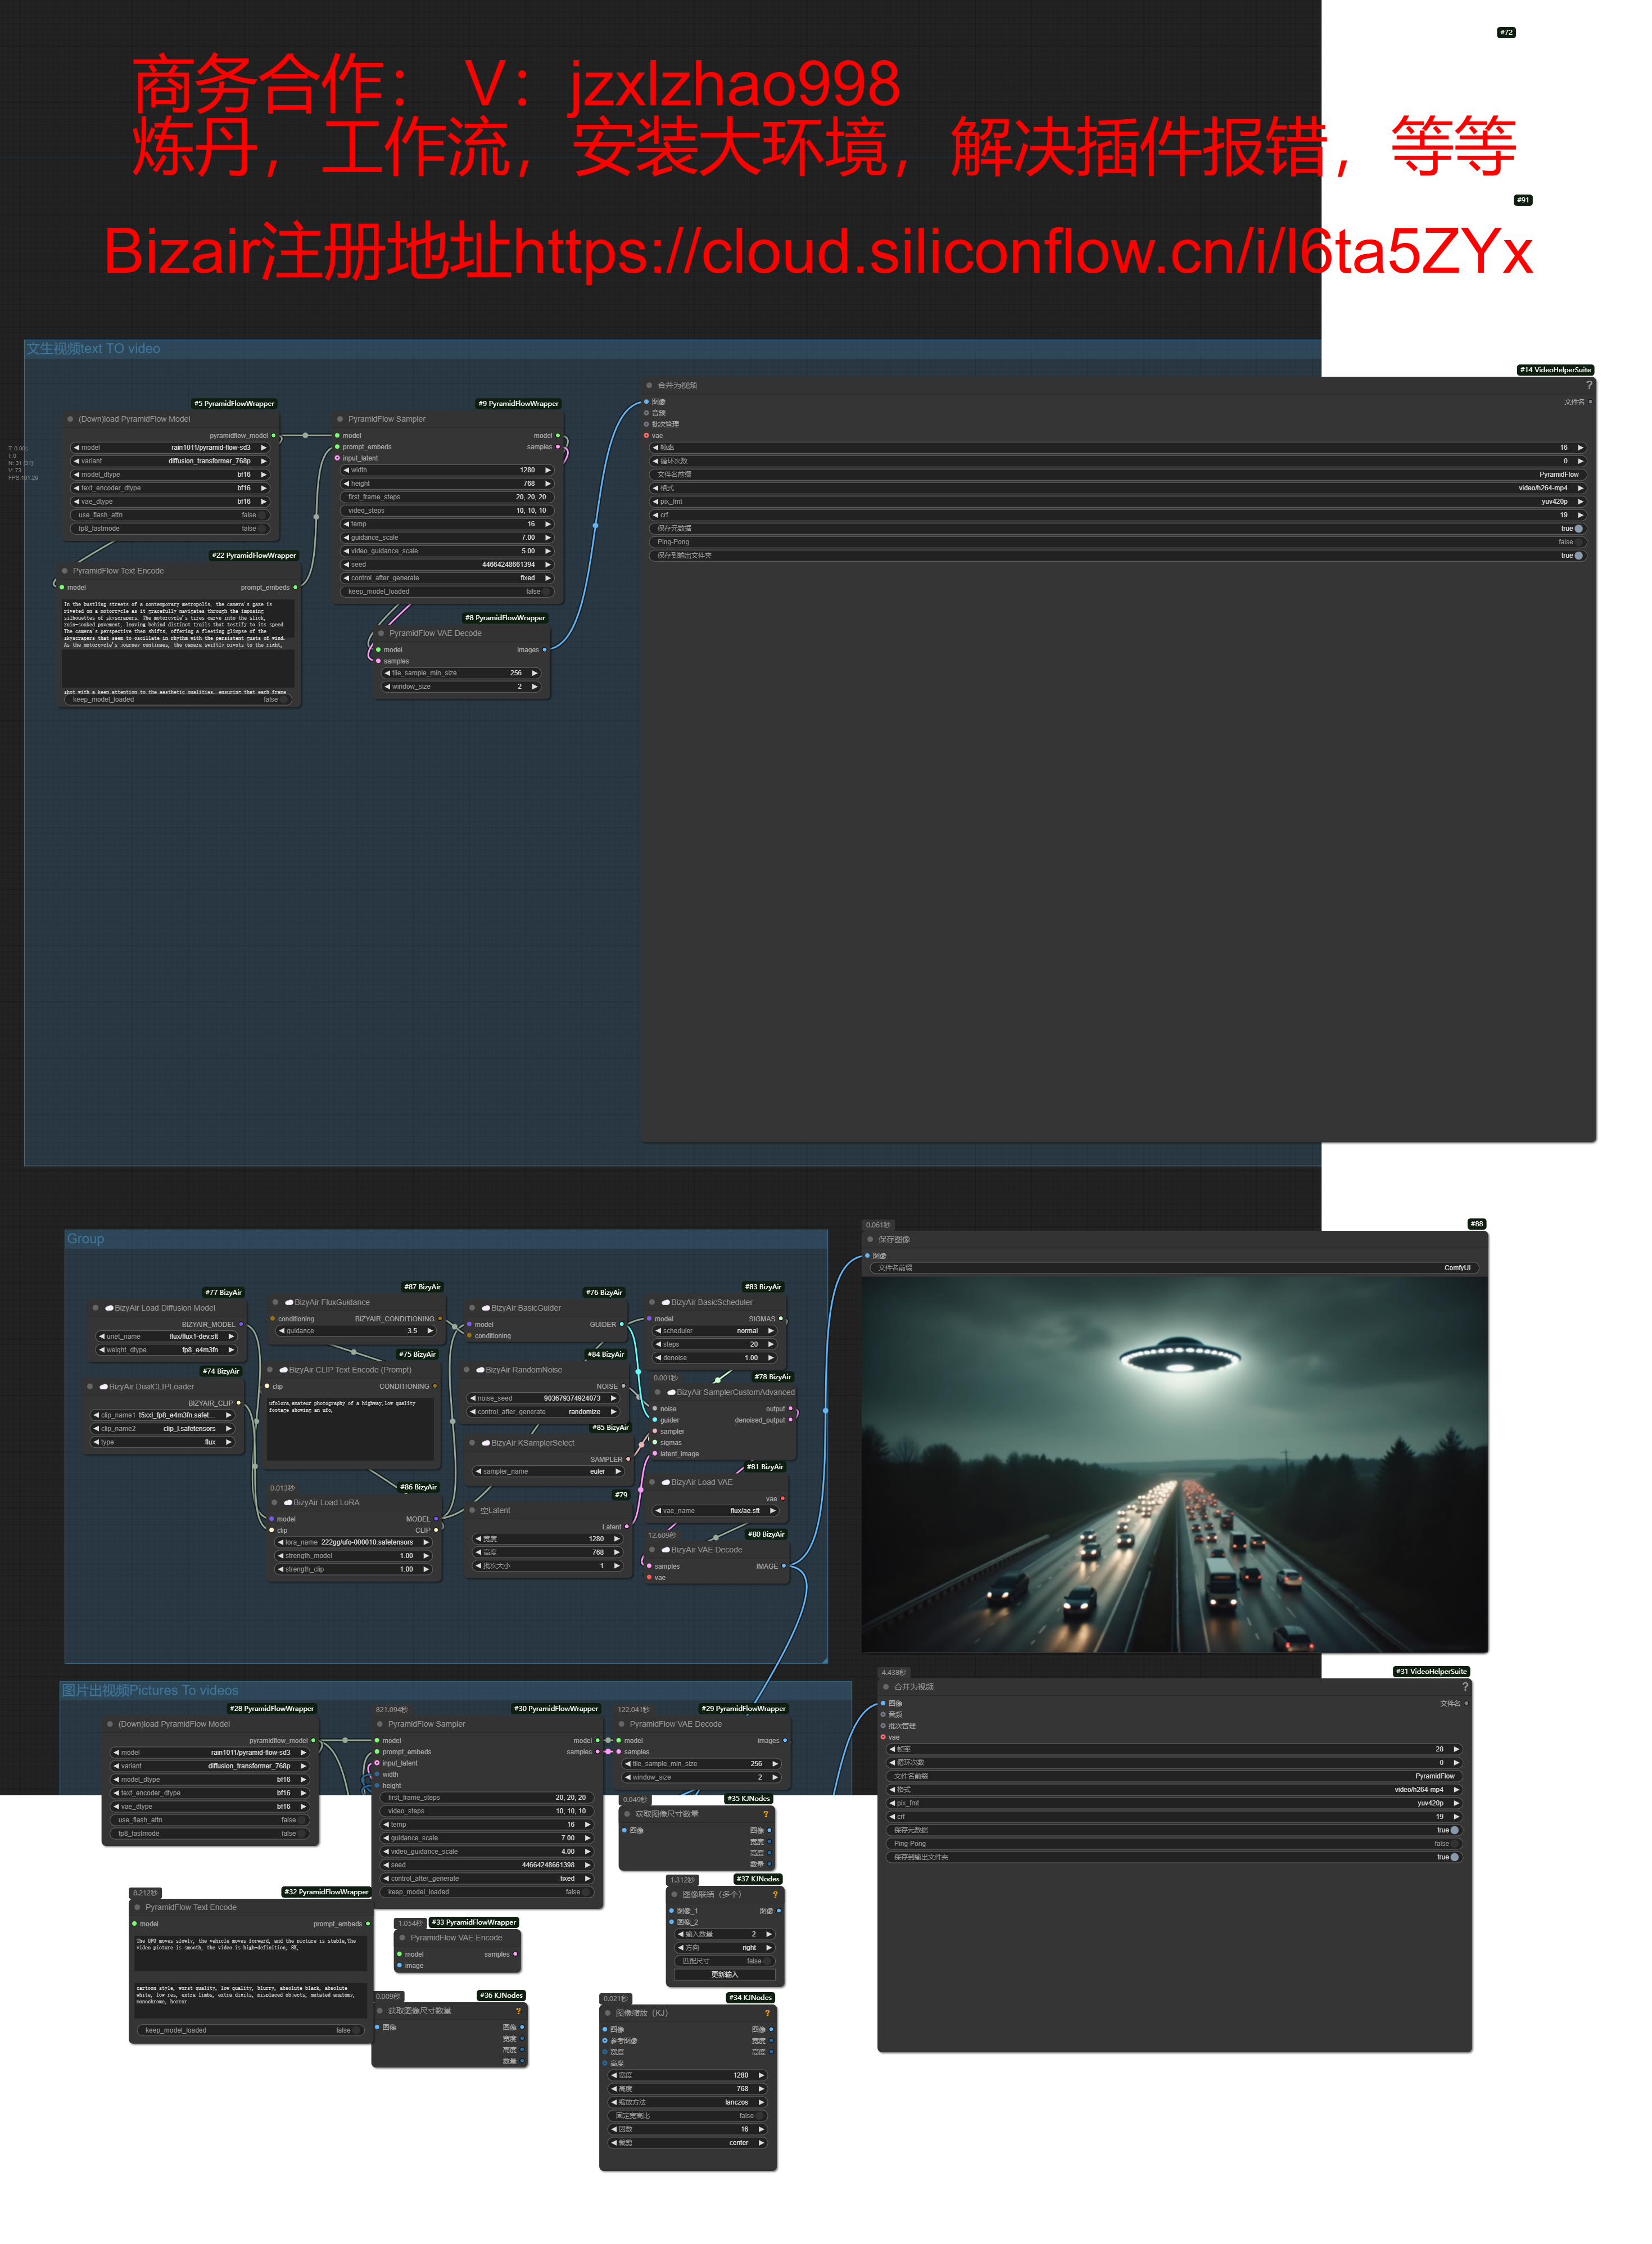
Task: Collapse the #8 PyramidFlow VAE Decode node dot
Action: pos(381,633)
